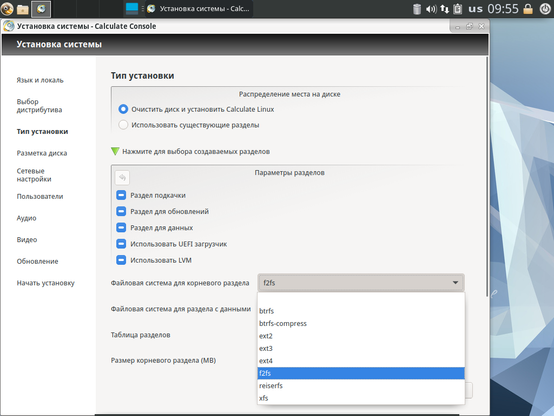Click 'Параметры разделов' group title
The height and width of the screenshot is (416, 554).
[289, 172]
